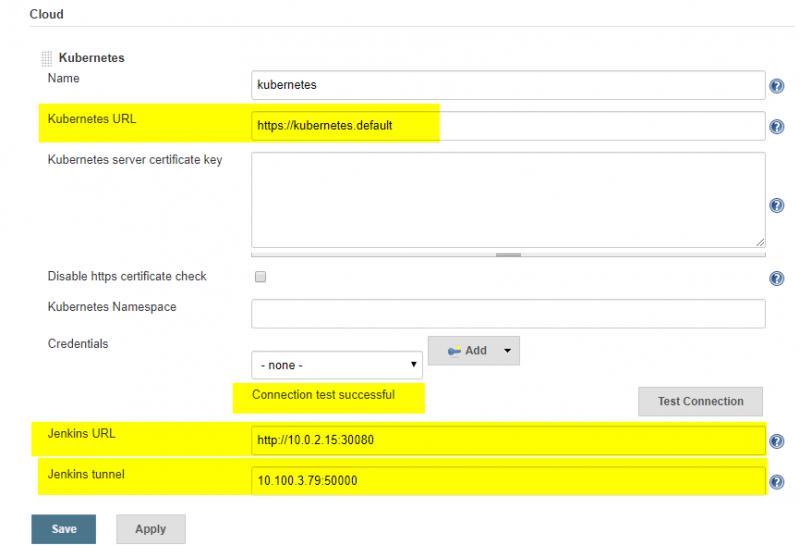The image size is (800, 545).
Task: Focus the Name input field
Action: coord(508,85)
